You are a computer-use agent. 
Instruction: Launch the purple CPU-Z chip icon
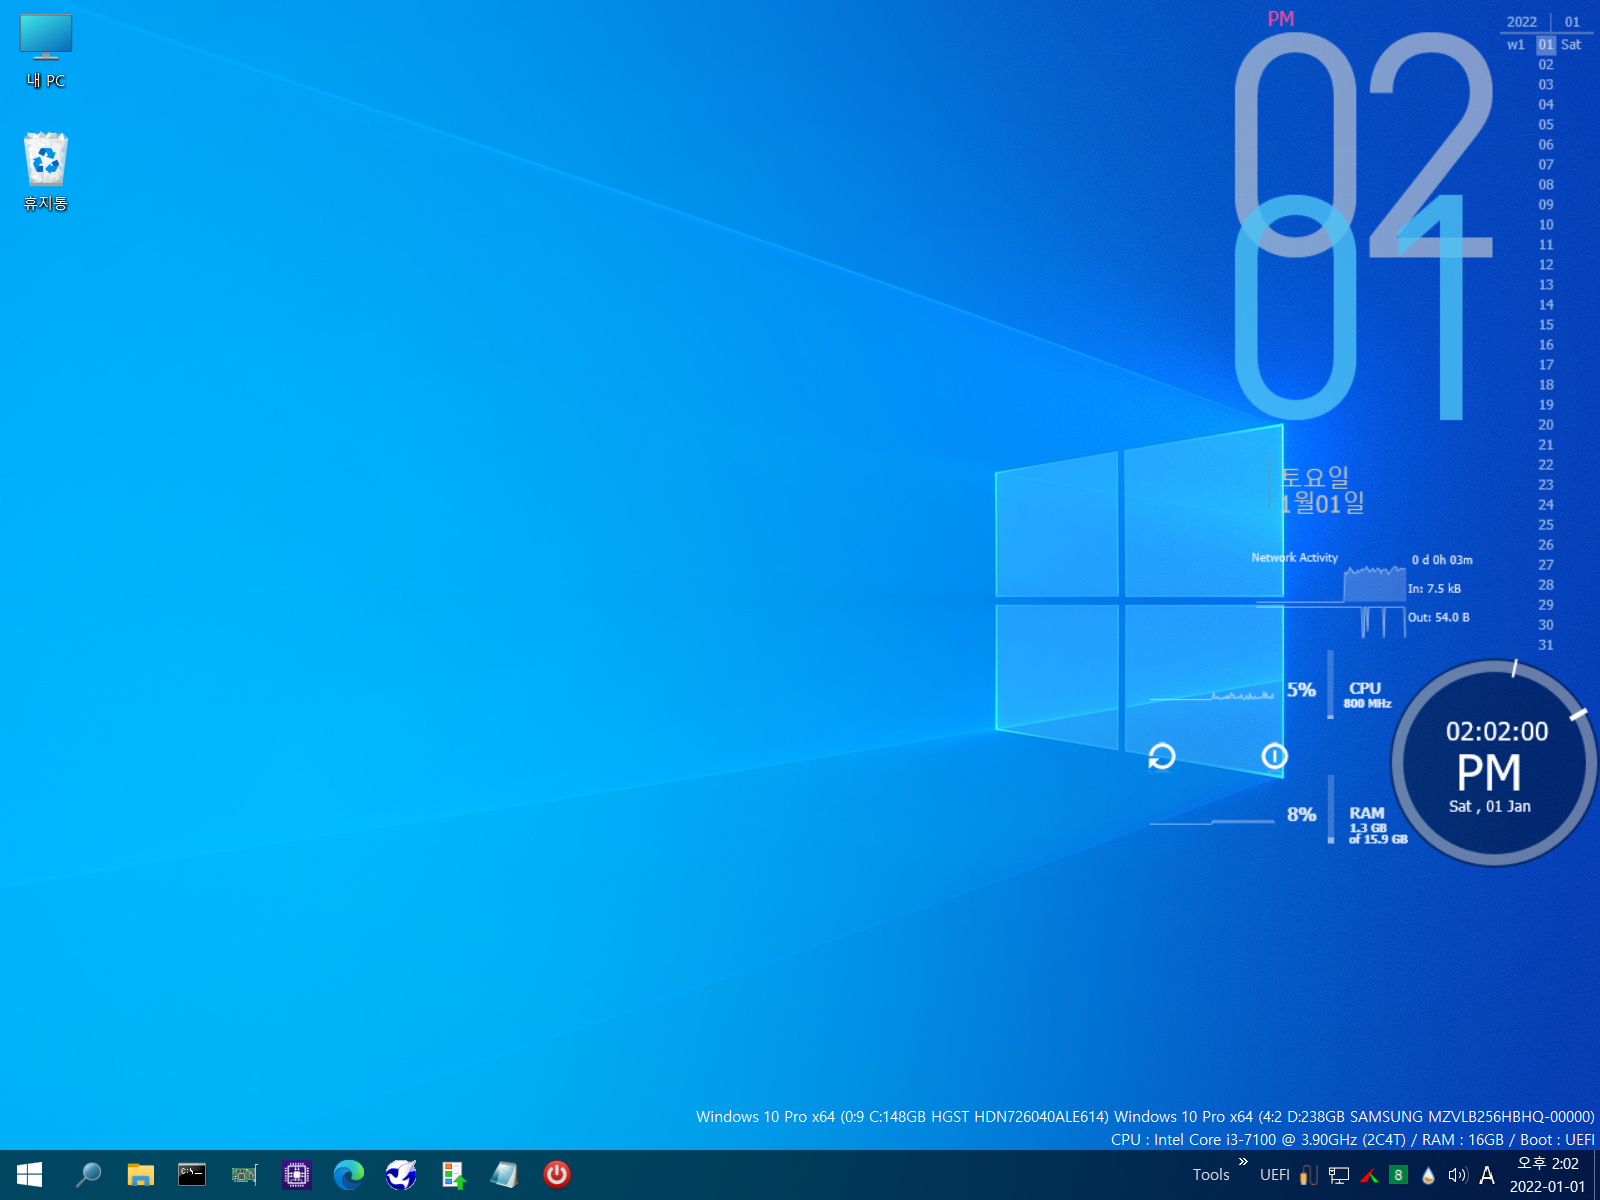(296, 1175)
